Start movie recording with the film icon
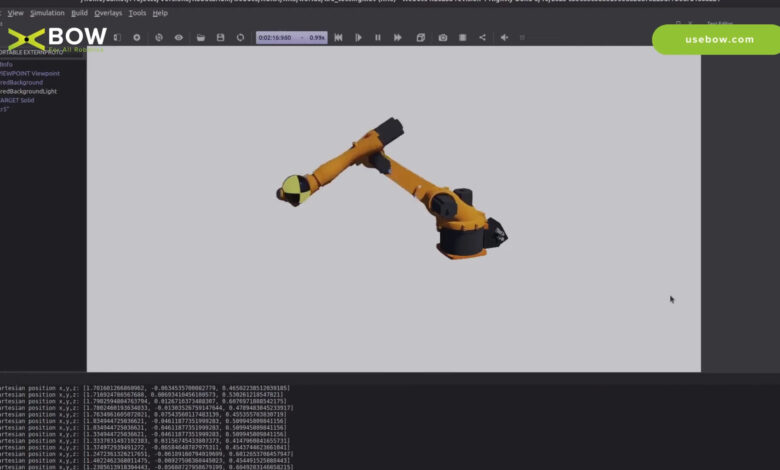Image resolution: width=780 pixels, height=470 pixels. (463, 37)
